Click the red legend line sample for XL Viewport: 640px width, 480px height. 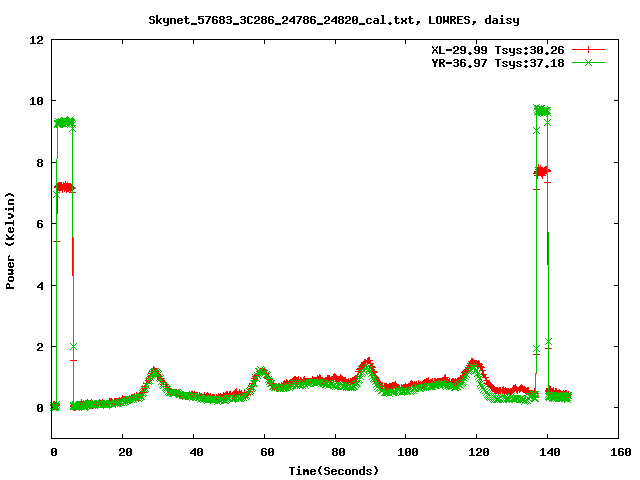pos(588,50)
